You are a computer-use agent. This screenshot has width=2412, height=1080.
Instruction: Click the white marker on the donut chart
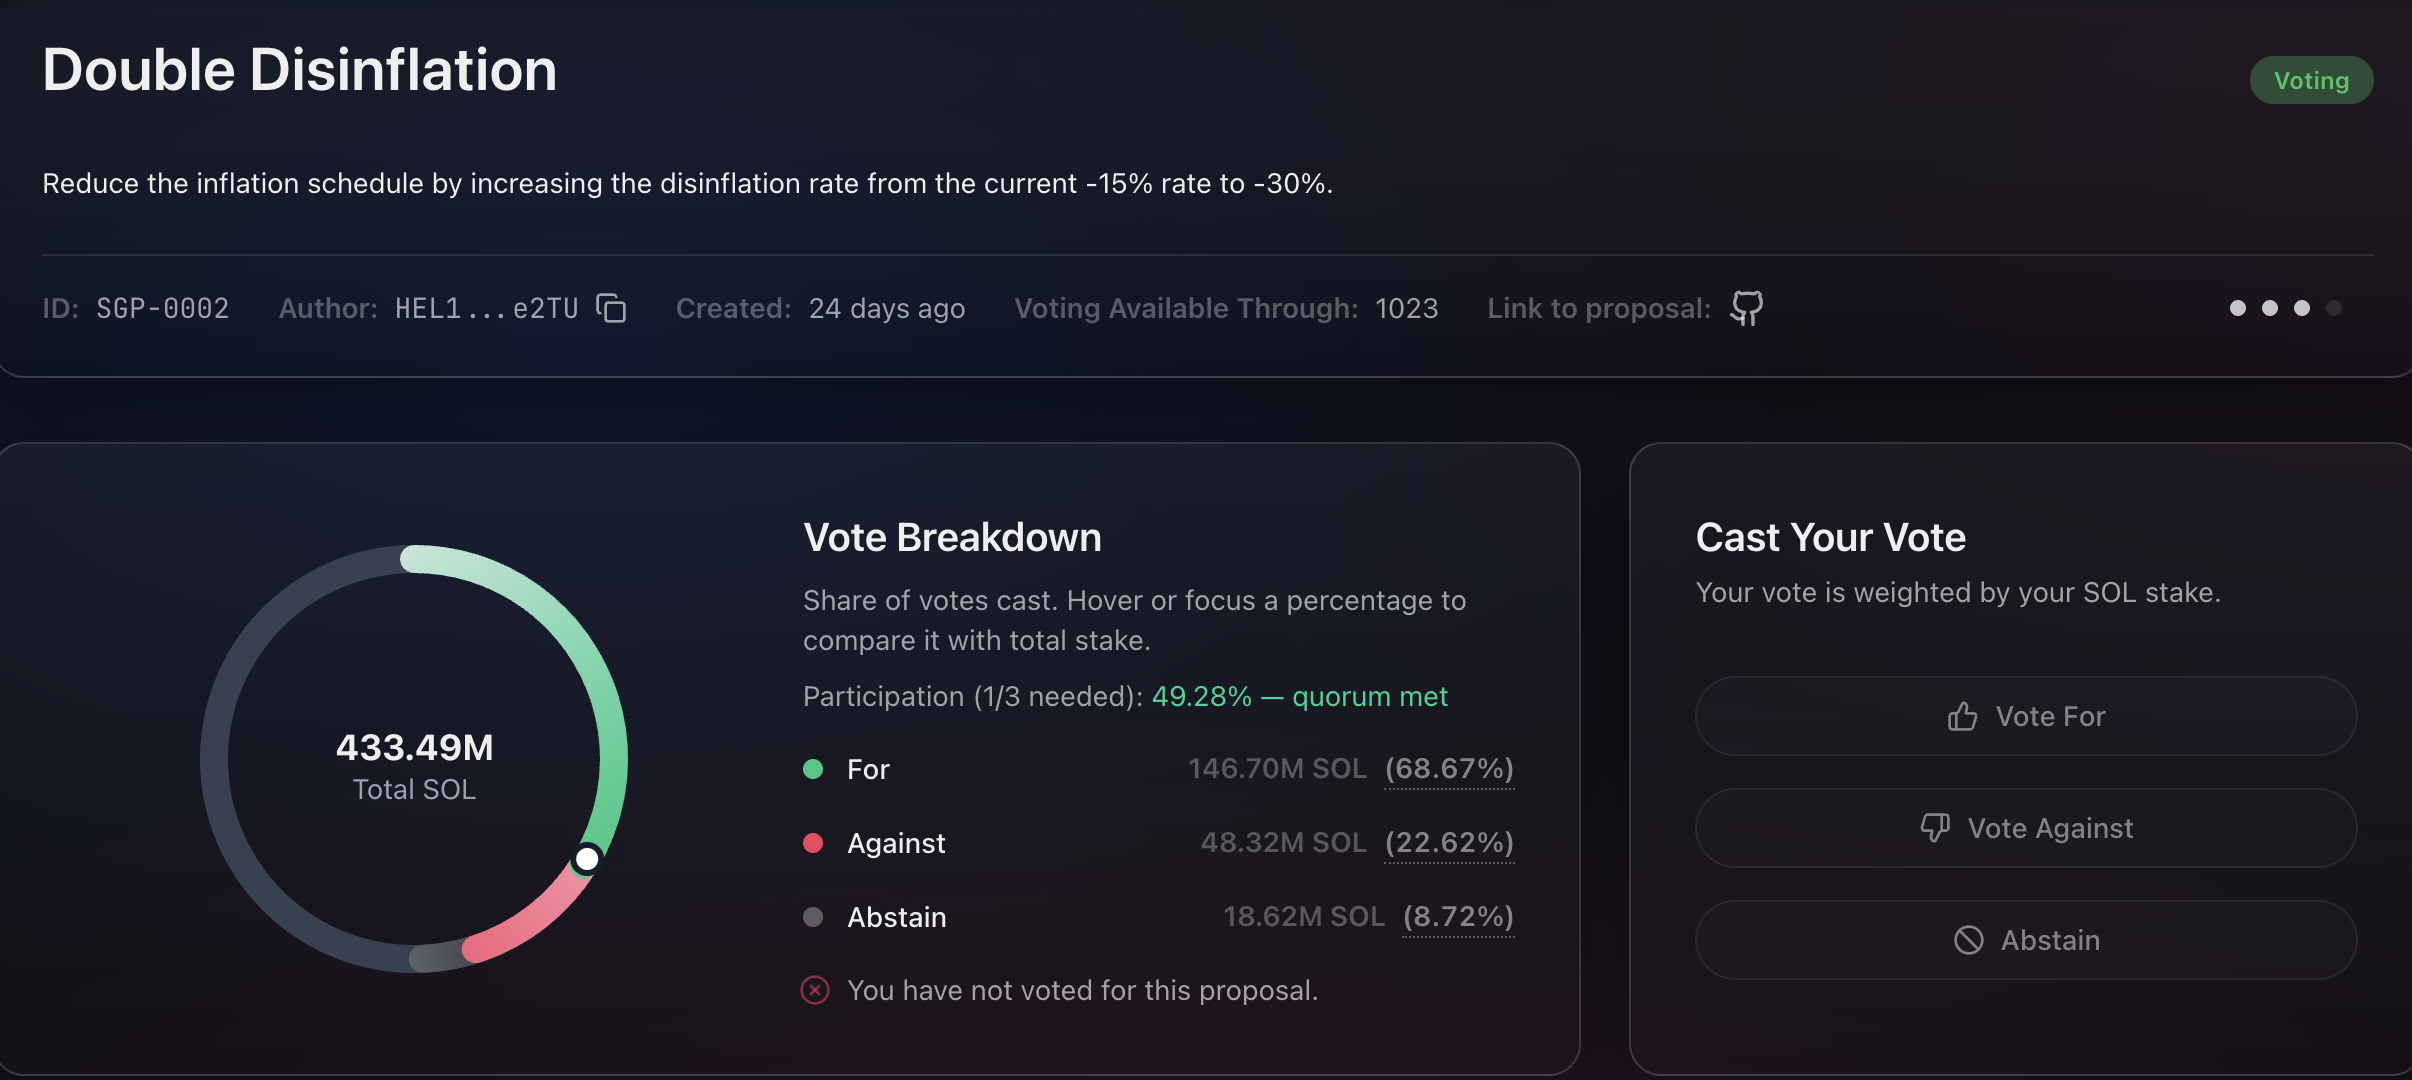(587, 859)
